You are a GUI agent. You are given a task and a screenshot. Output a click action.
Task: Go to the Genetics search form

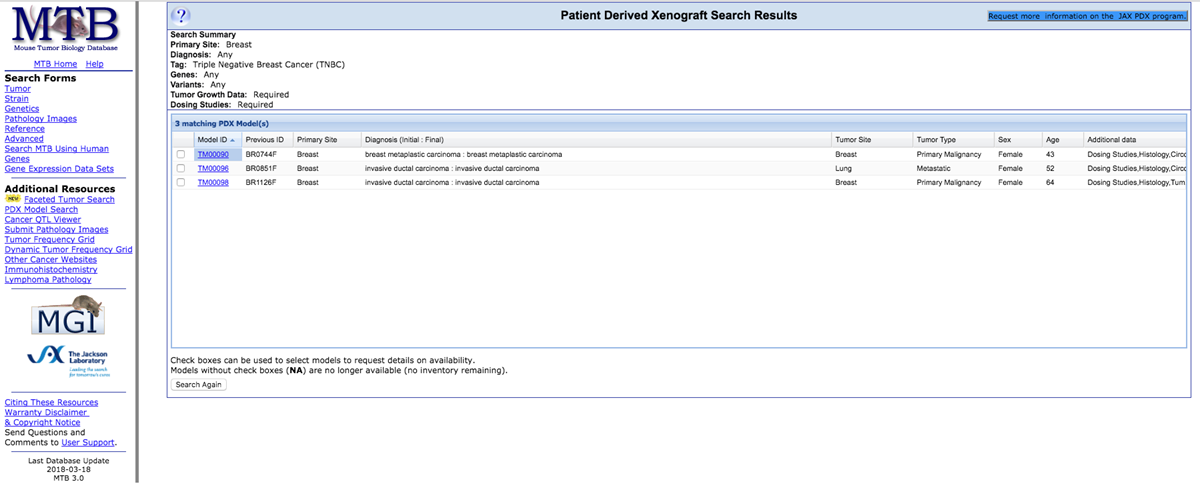click(x=22, y=109)
